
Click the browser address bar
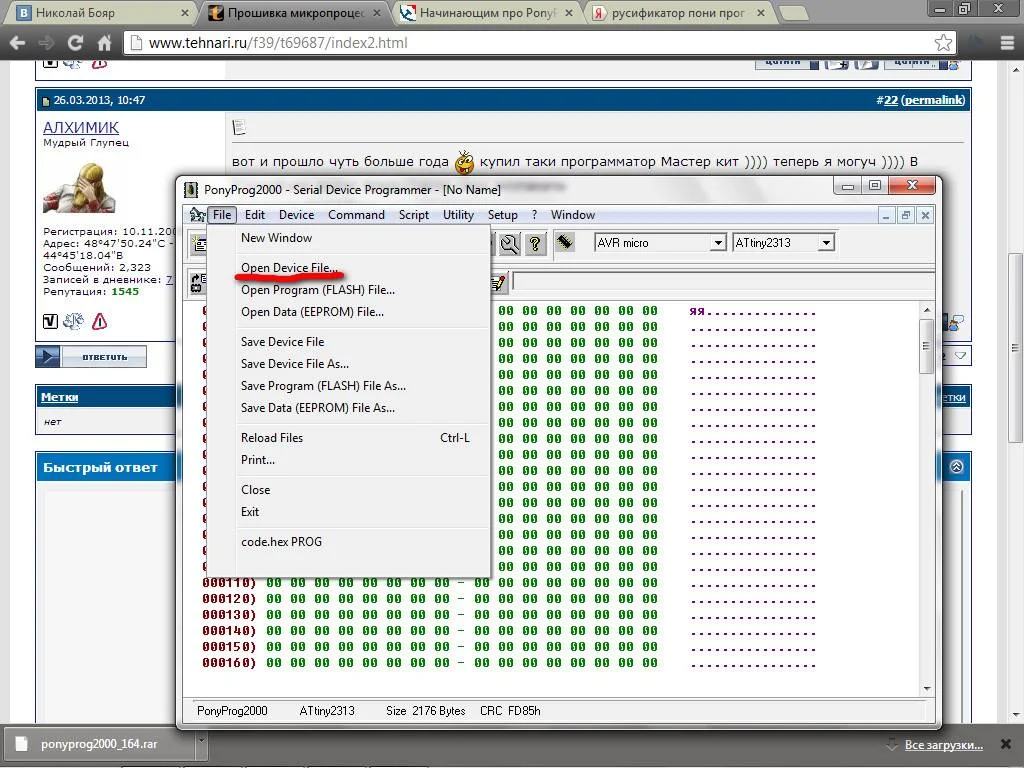[x=539, y=43]
